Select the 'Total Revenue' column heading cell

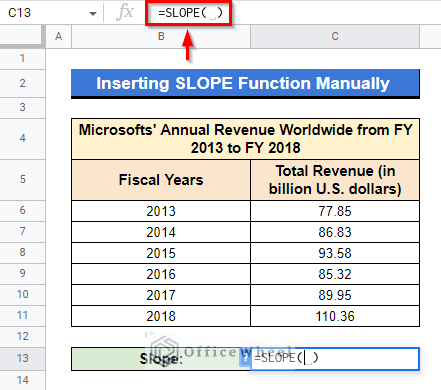(x=335, y=180)
